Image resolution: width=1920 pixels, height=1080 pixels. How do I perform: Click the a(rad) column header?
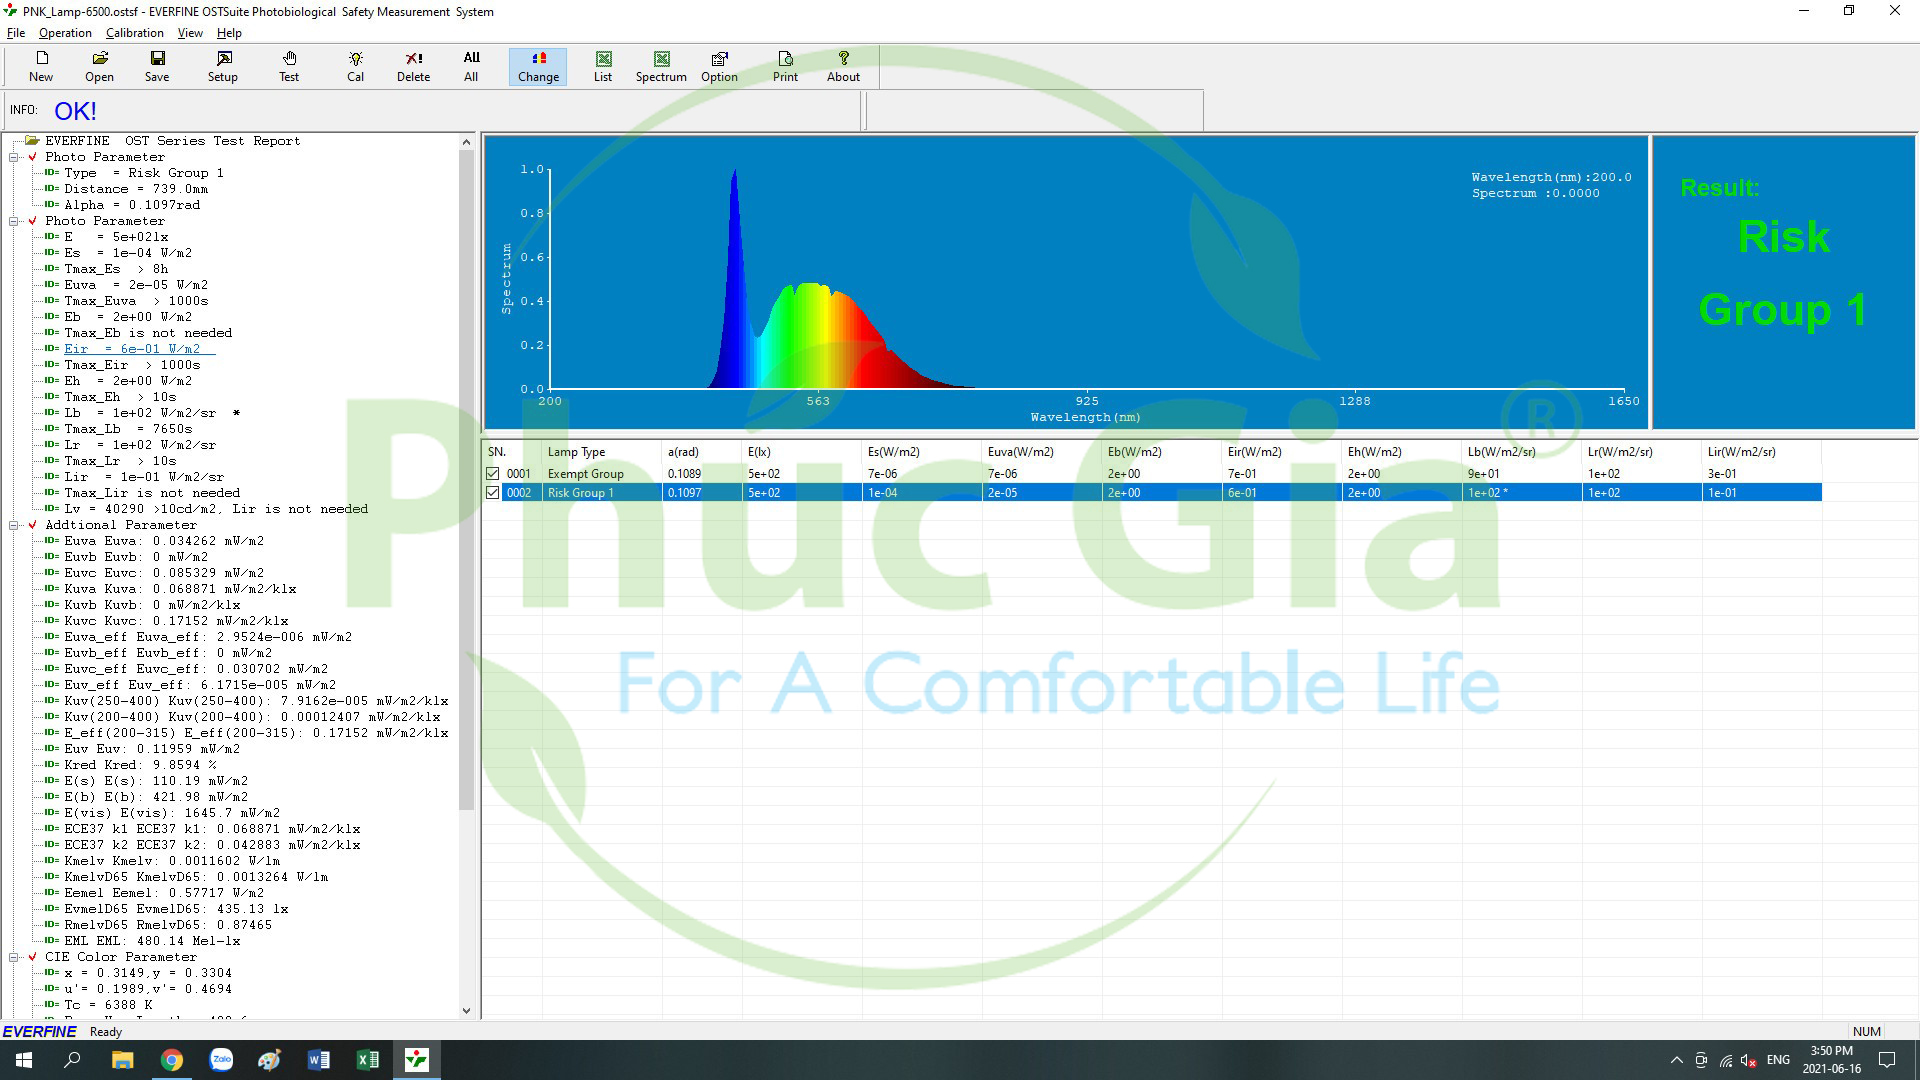click(701, 452)
